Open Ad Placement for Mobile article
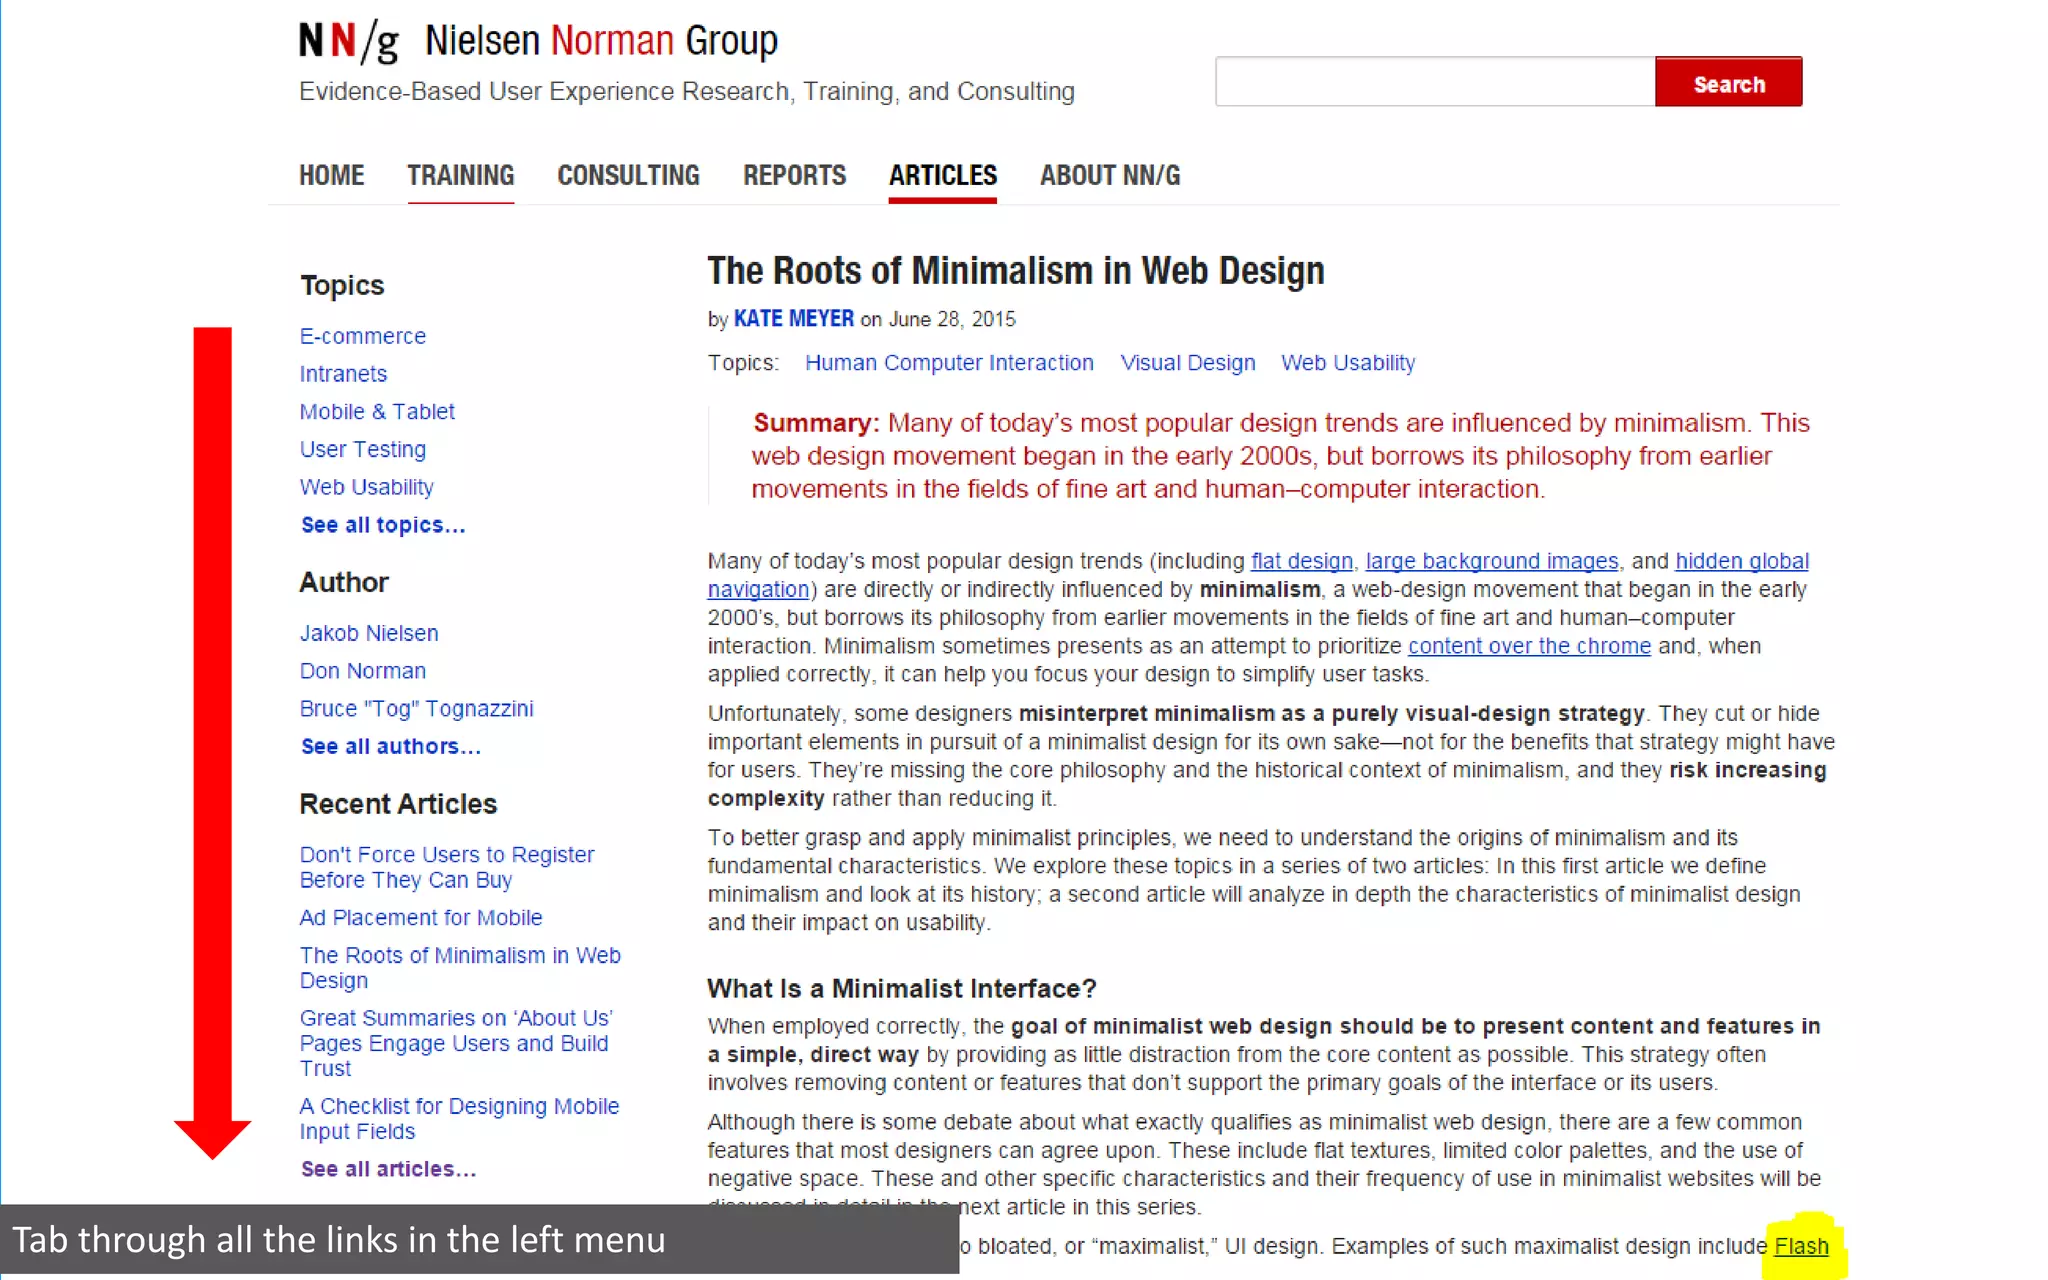 pos(420,917)
